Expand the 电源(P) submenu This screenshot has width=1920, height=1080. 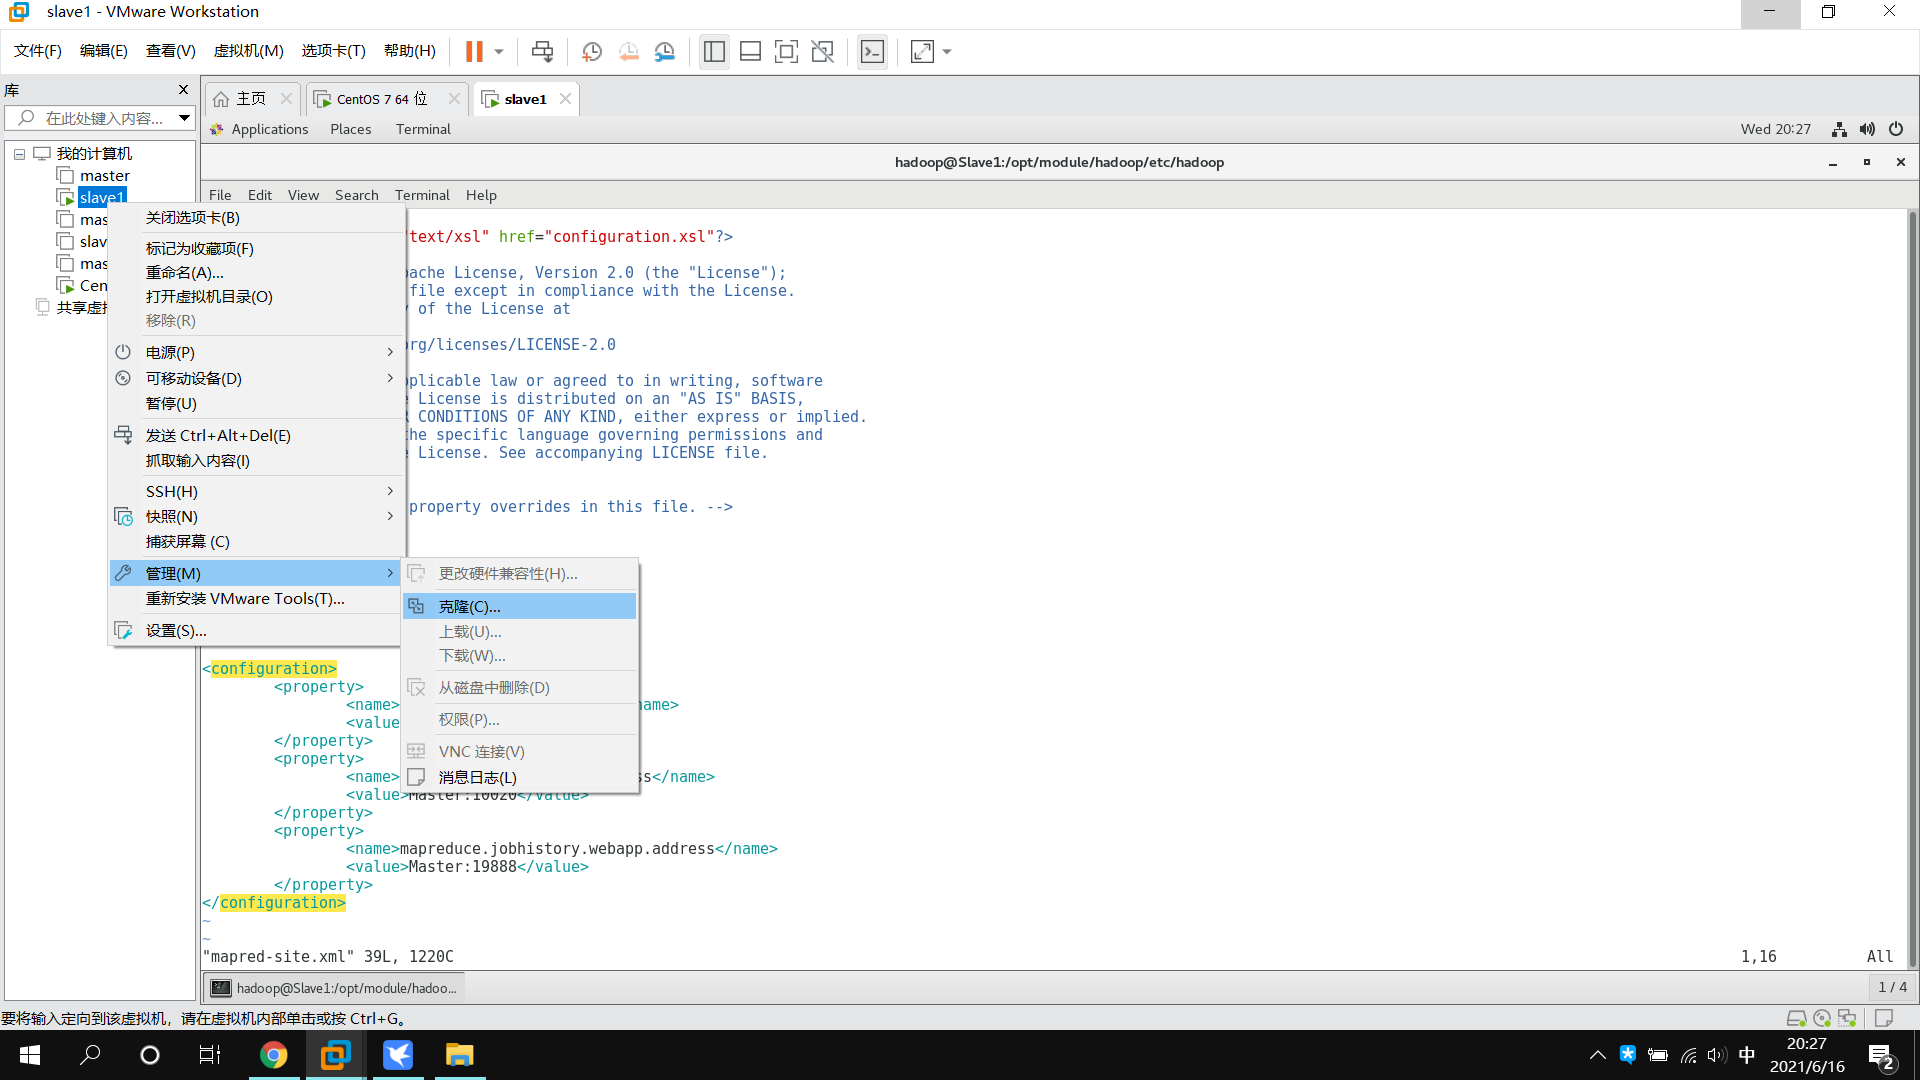click(x=256, y=353)
